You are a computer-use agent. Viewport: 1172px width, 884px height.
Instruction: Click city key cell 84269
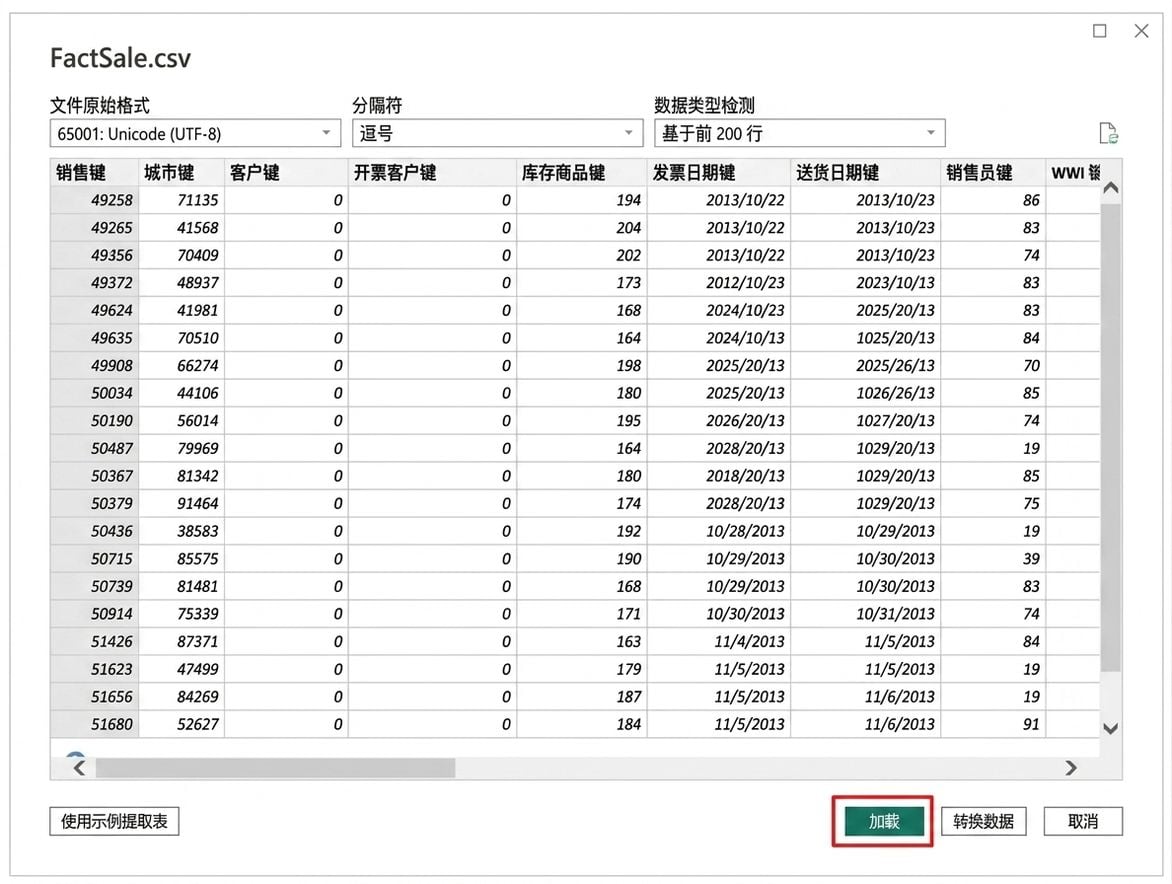point(182,697)
